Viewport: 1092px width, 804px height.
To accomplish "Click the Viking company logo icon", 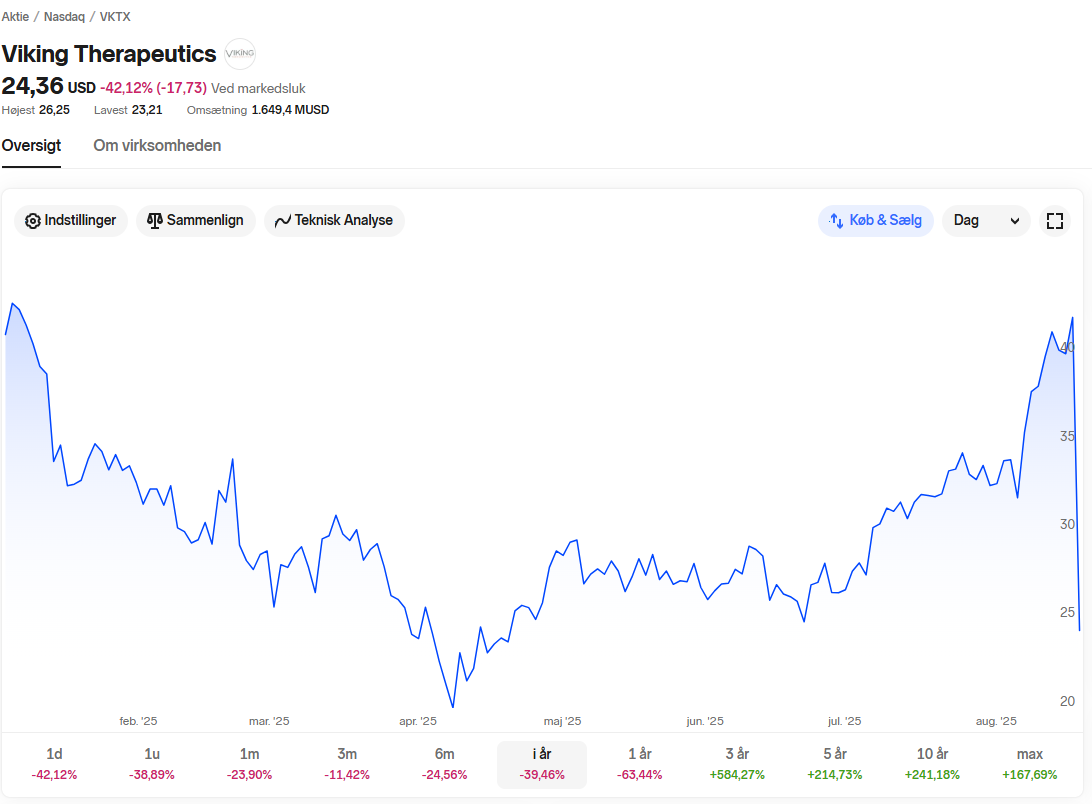I will [x=240, y=54].
